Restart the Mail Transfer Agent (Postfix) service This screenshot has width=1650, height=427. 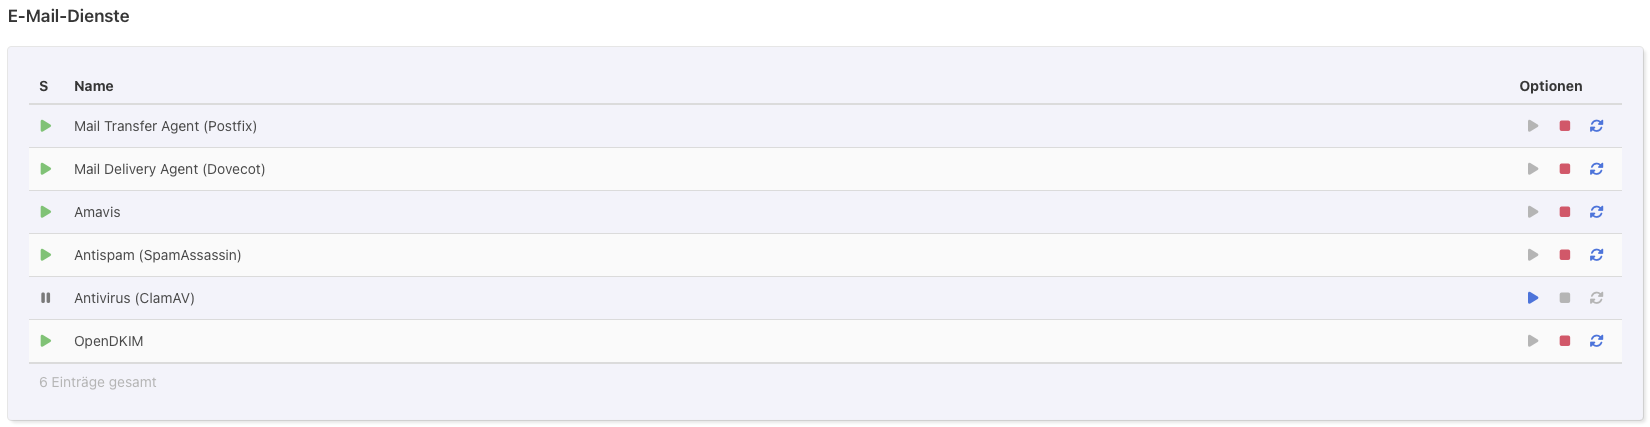(x=1597, y=126)
